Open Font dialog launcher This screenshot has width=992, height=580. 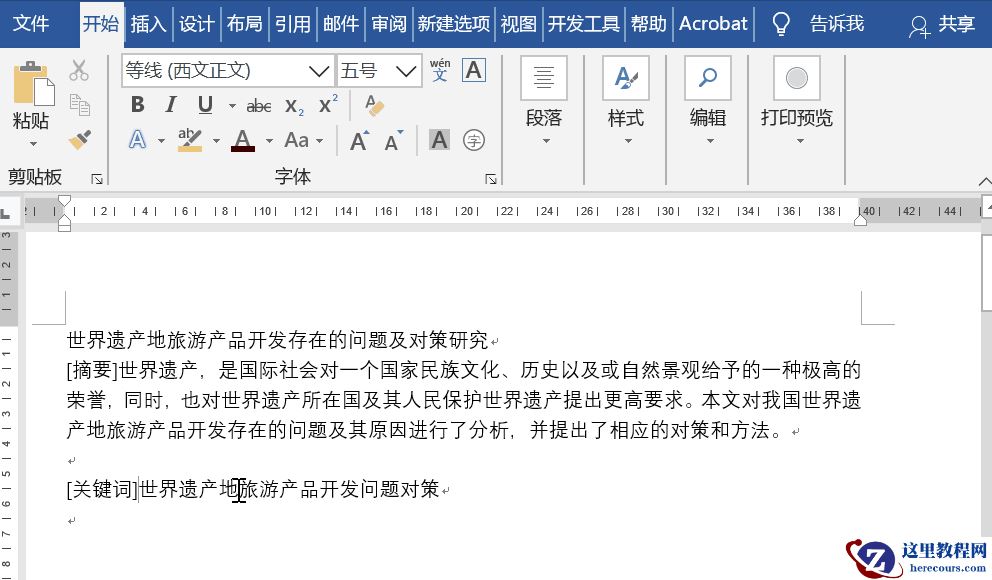491,179
